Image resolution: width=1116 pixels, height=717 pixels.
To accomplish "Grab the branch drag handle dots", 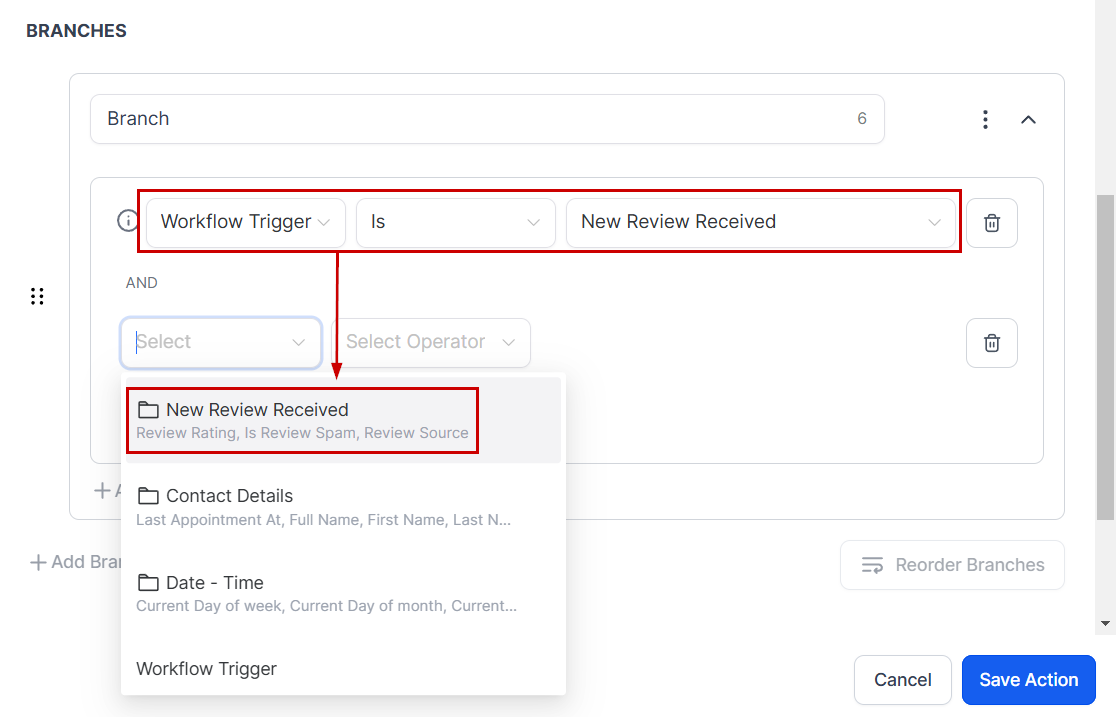I will [37, 296].
